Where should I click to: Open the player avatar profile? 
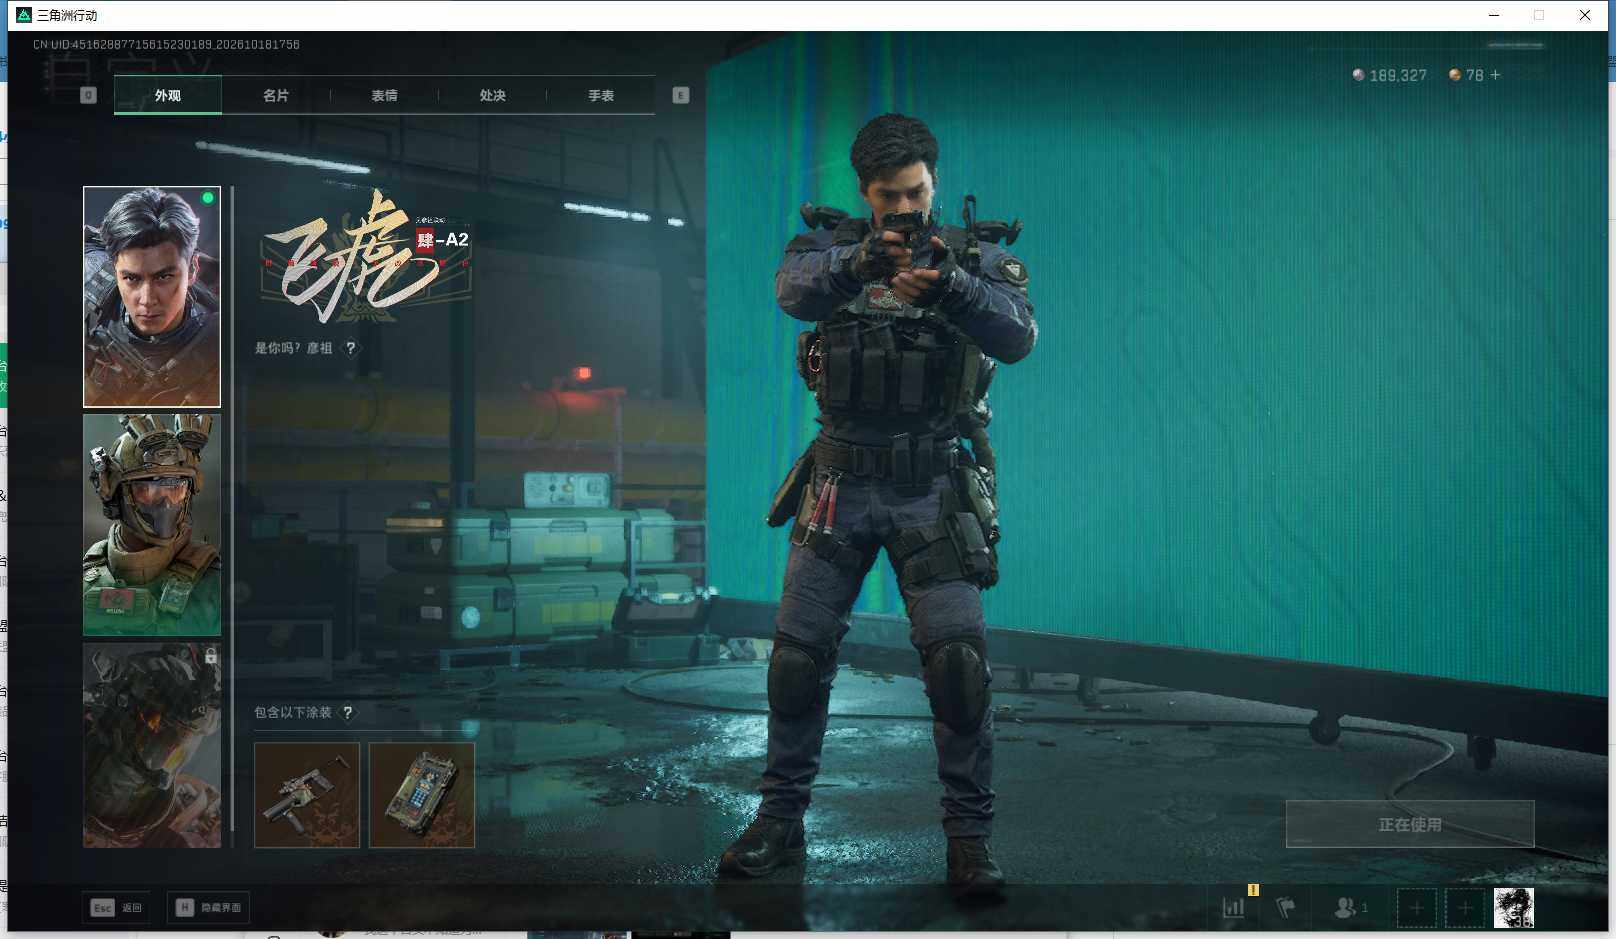click(1513, 908)
